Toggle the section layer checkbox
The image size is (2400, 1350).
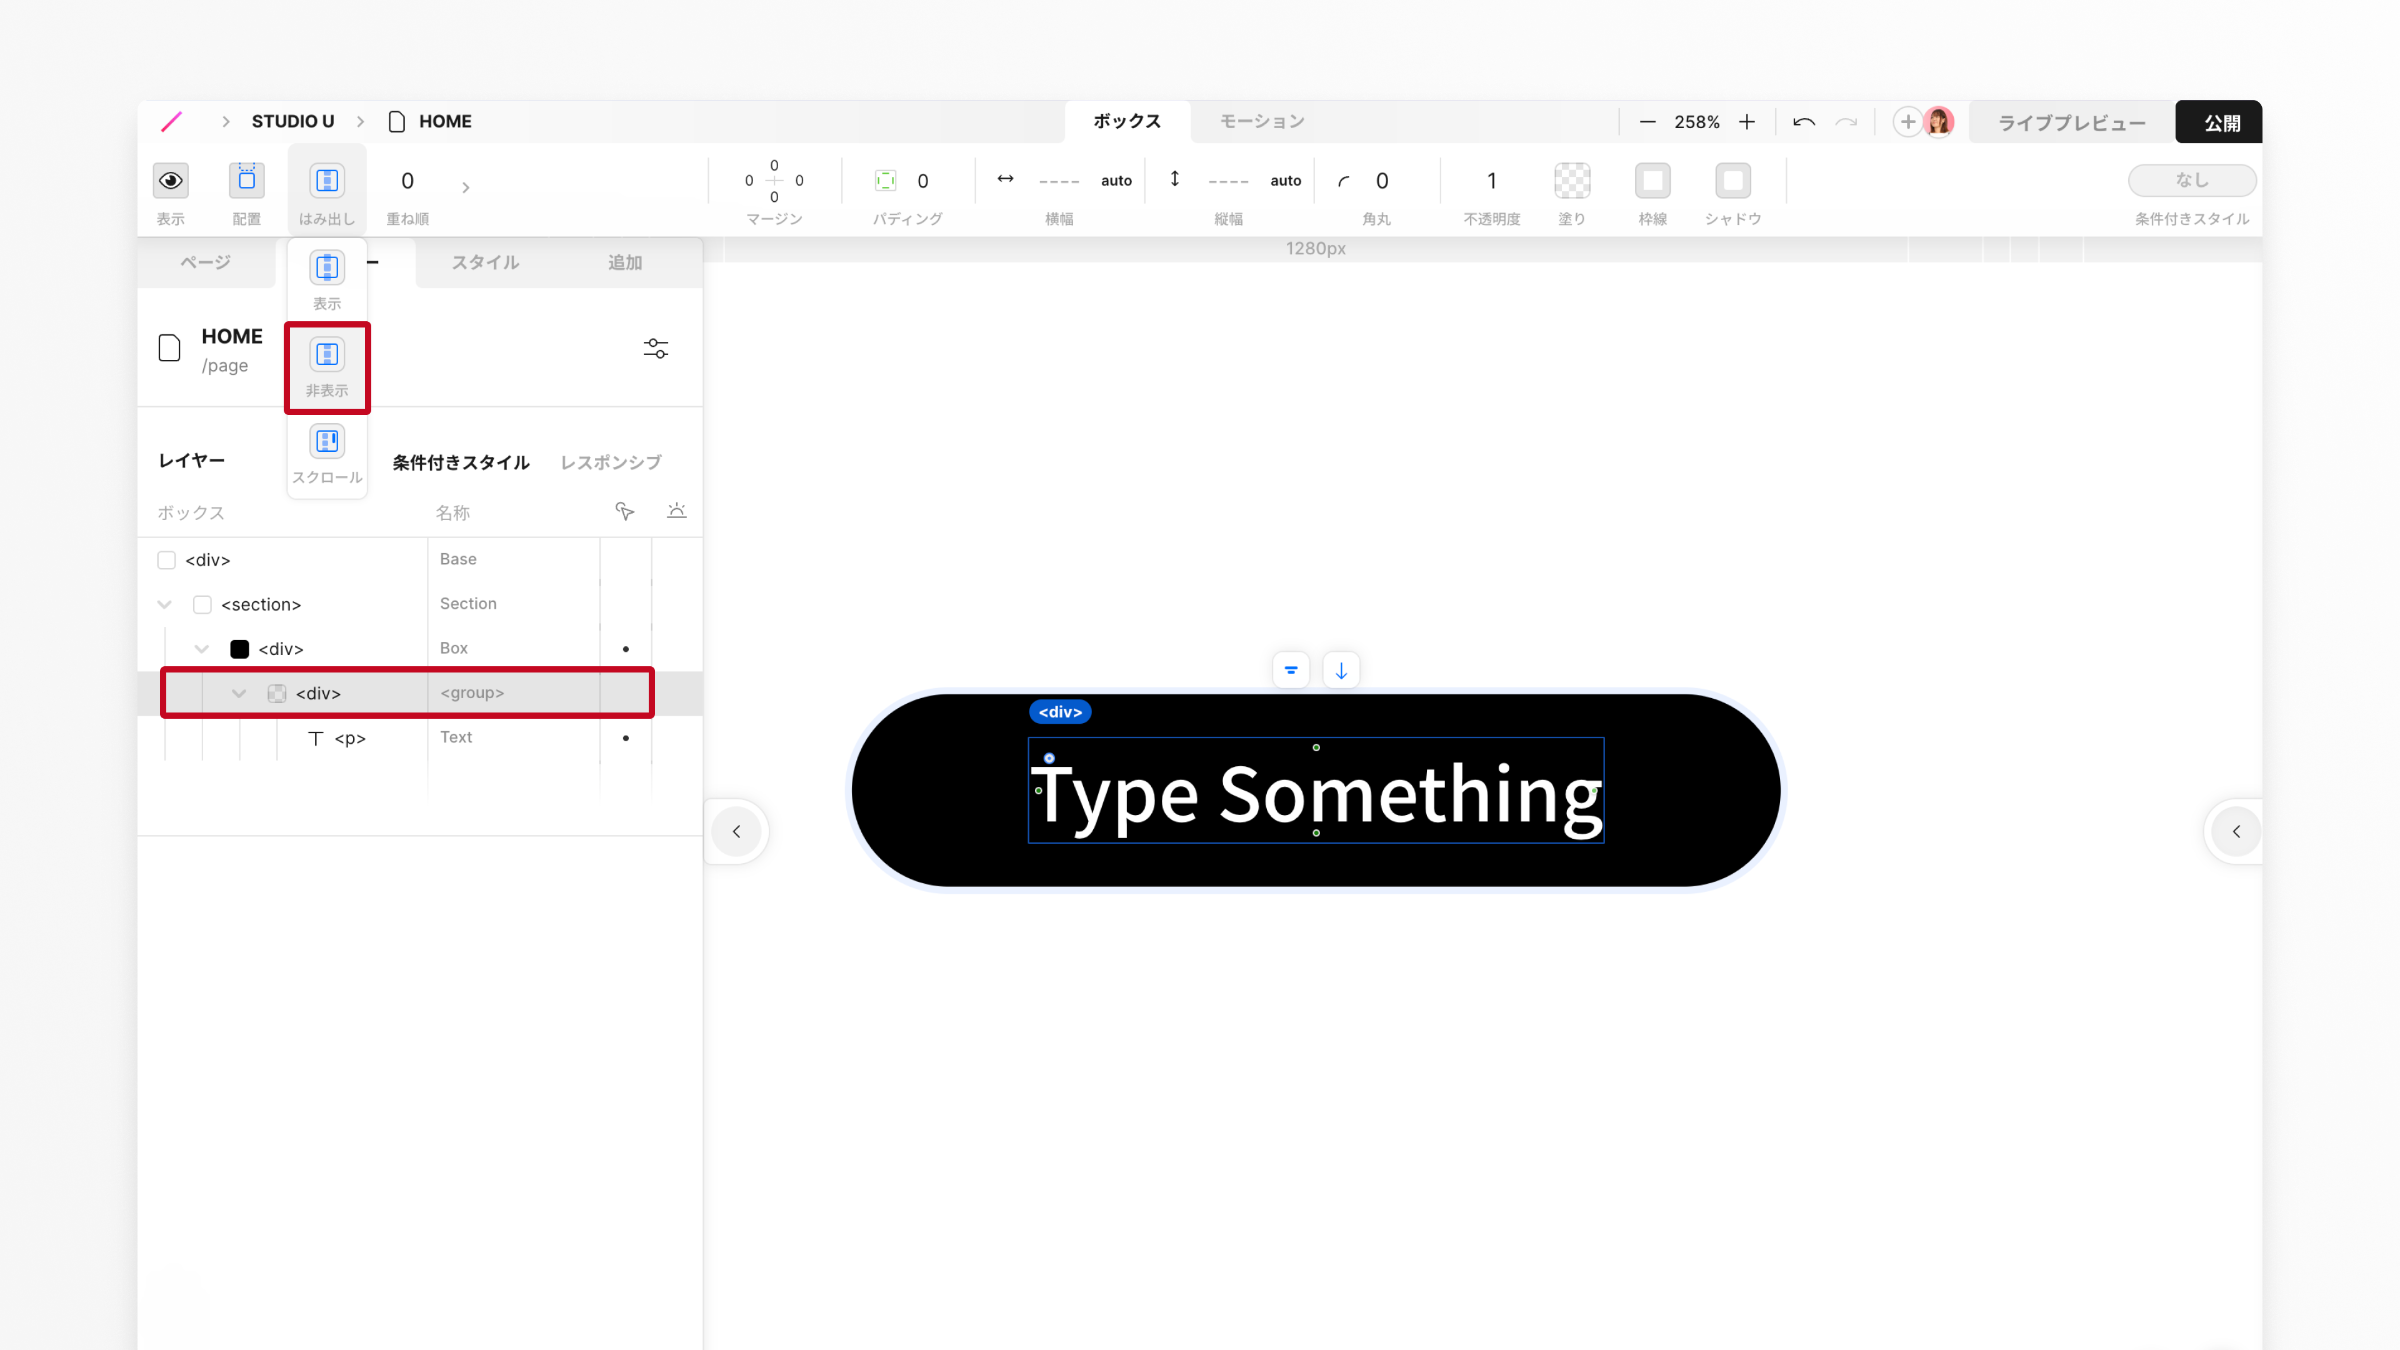click(203, 604)
